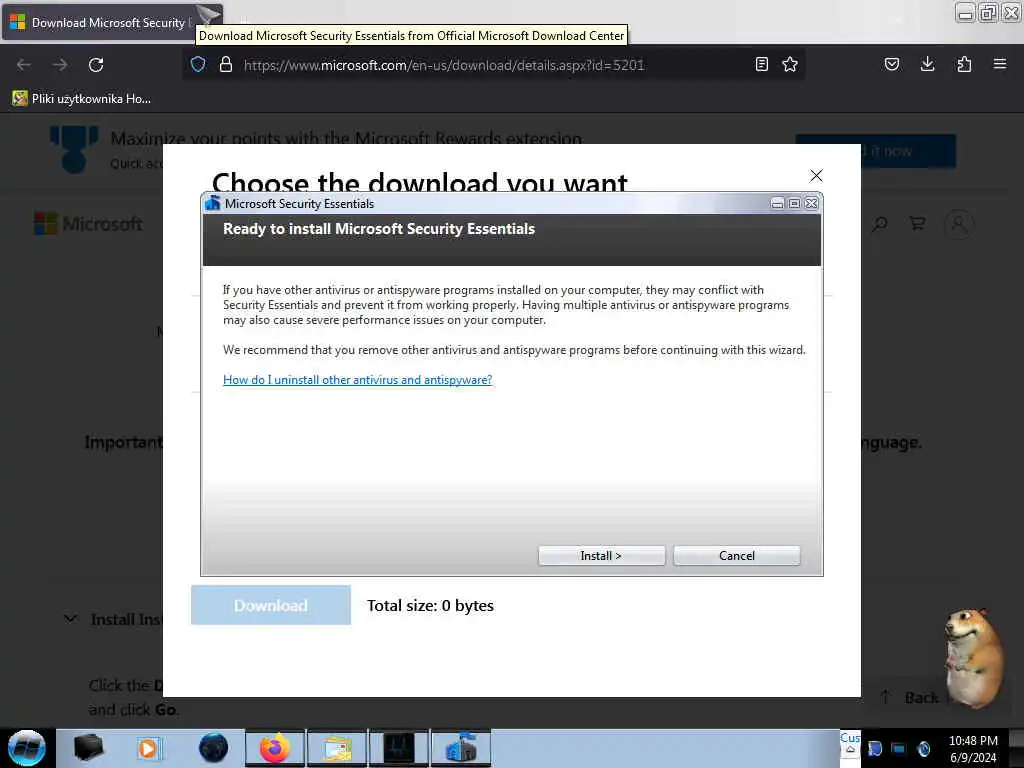Viewport: 1024px width, 768px height.
Task: Open the account sign-in avatar icon
Action: [x=959, y=224]
